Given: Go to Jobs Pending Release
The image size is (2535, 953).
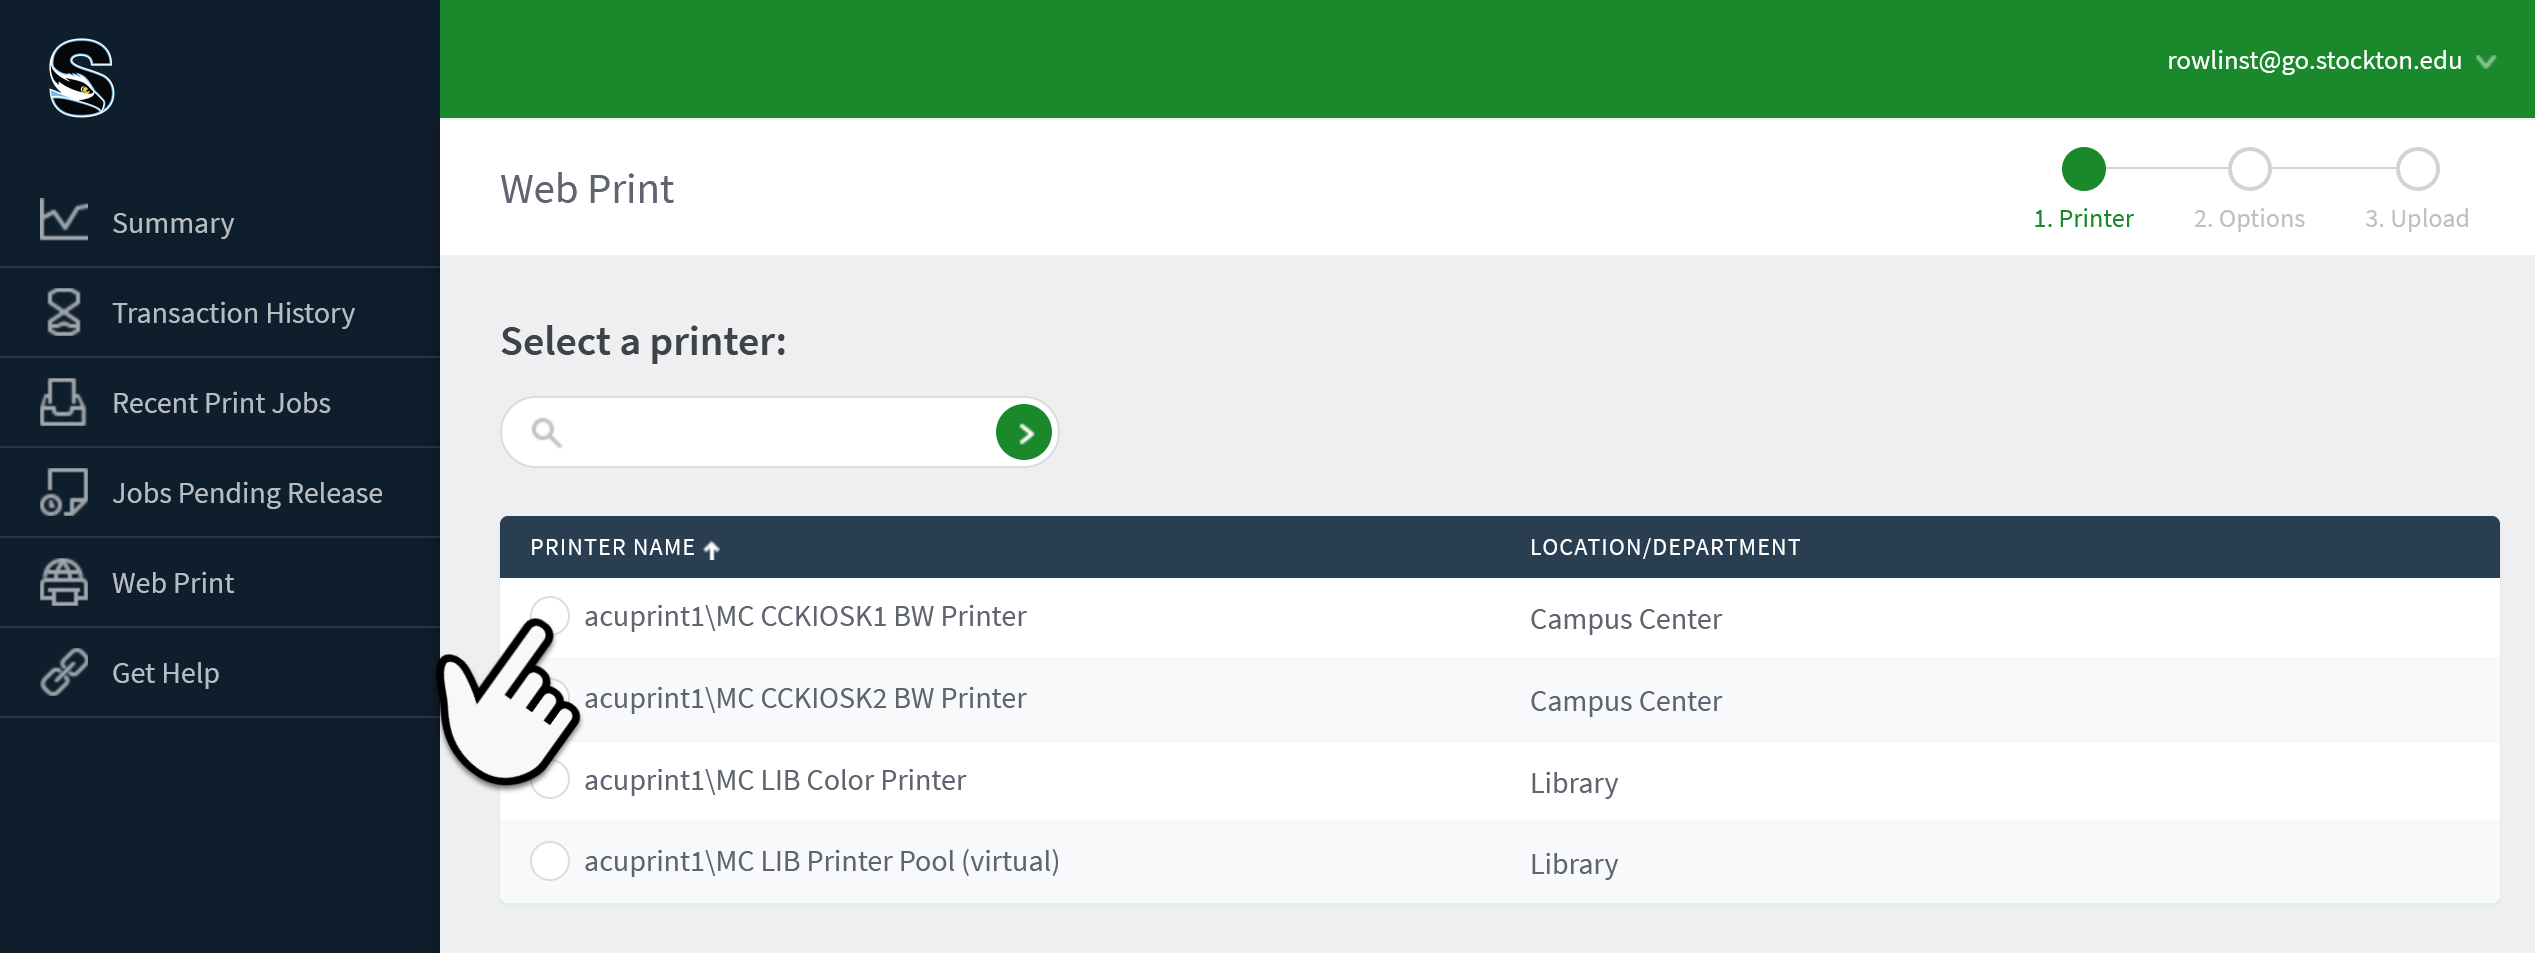Looking at the screenshot, I should (x=247, y=493).
